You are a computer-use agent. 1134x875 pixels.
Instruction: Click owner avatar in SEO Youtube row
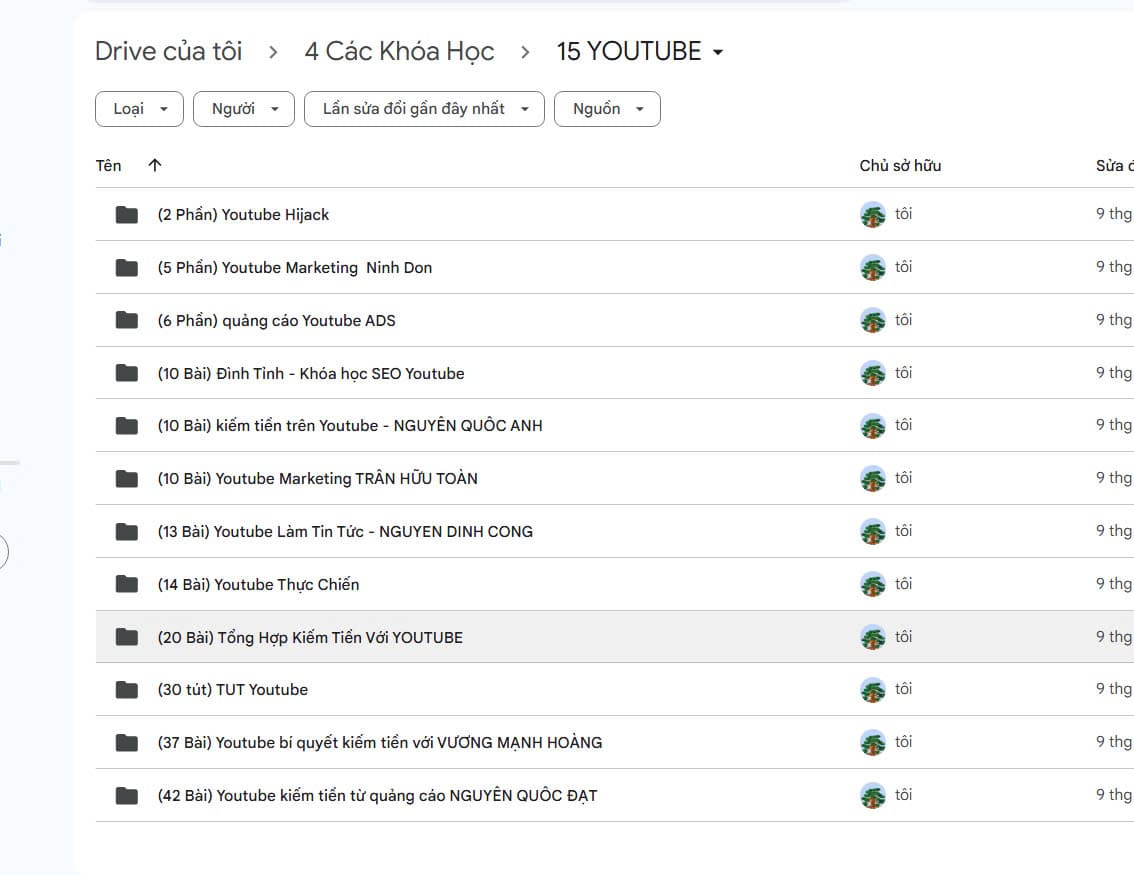(873, 373)
